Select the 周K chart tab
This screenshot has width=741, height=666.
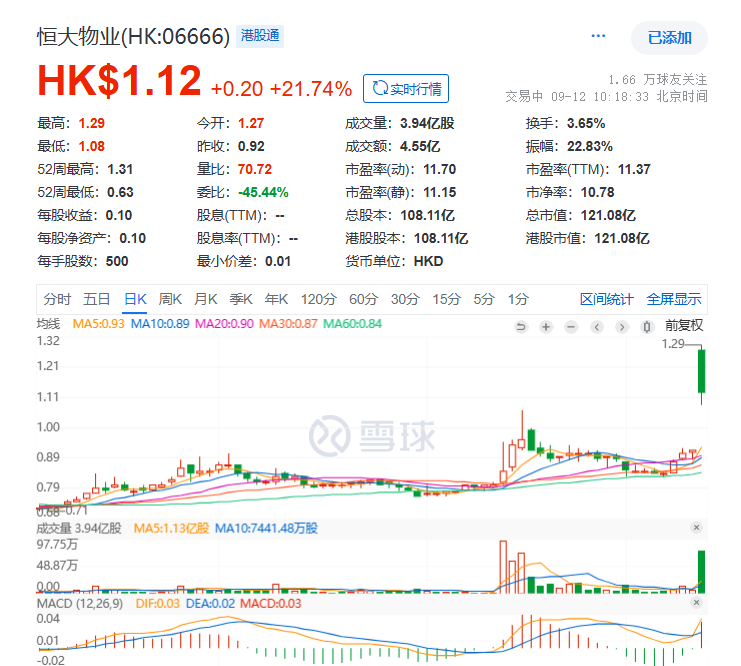170,299
